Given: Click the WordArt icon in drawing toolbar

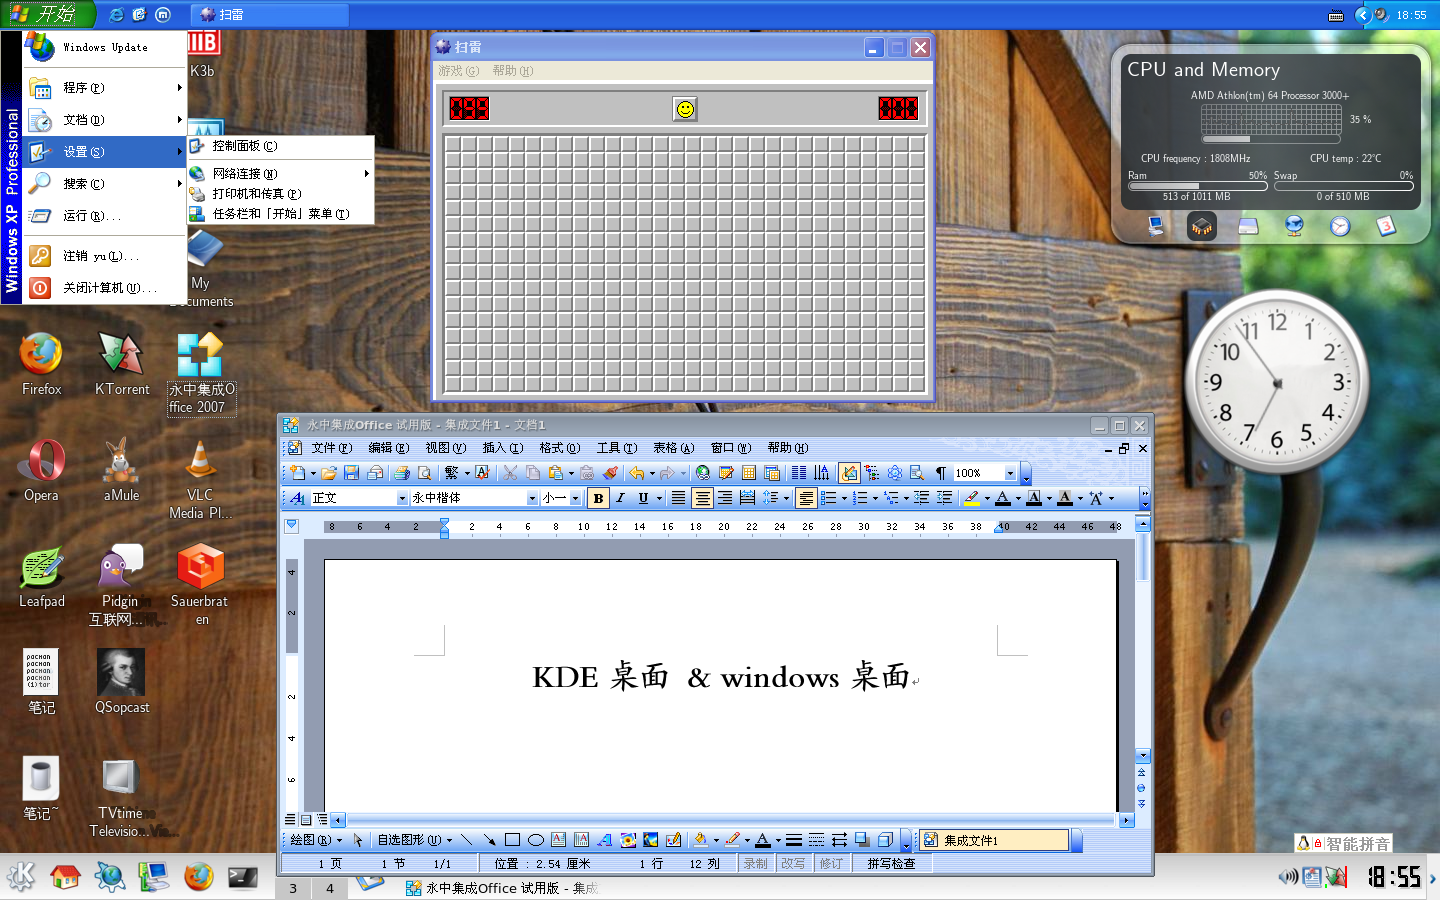Looking at the screenshot, I should point(604,840).
